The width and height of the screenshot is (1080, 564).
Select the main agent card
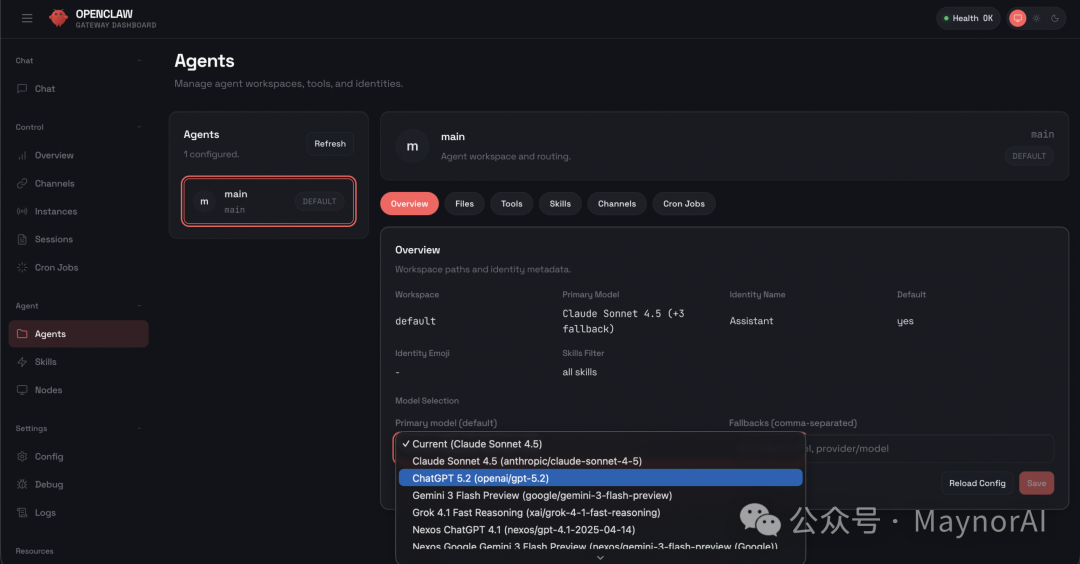[269, 201]
